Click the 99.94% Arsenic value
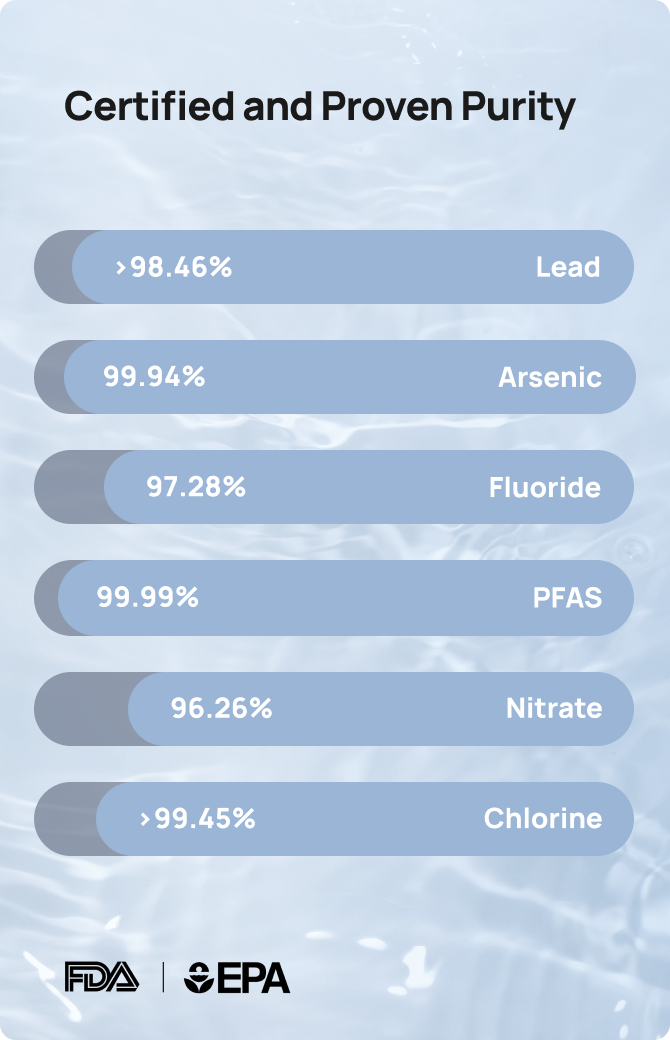 click(154, 377)
